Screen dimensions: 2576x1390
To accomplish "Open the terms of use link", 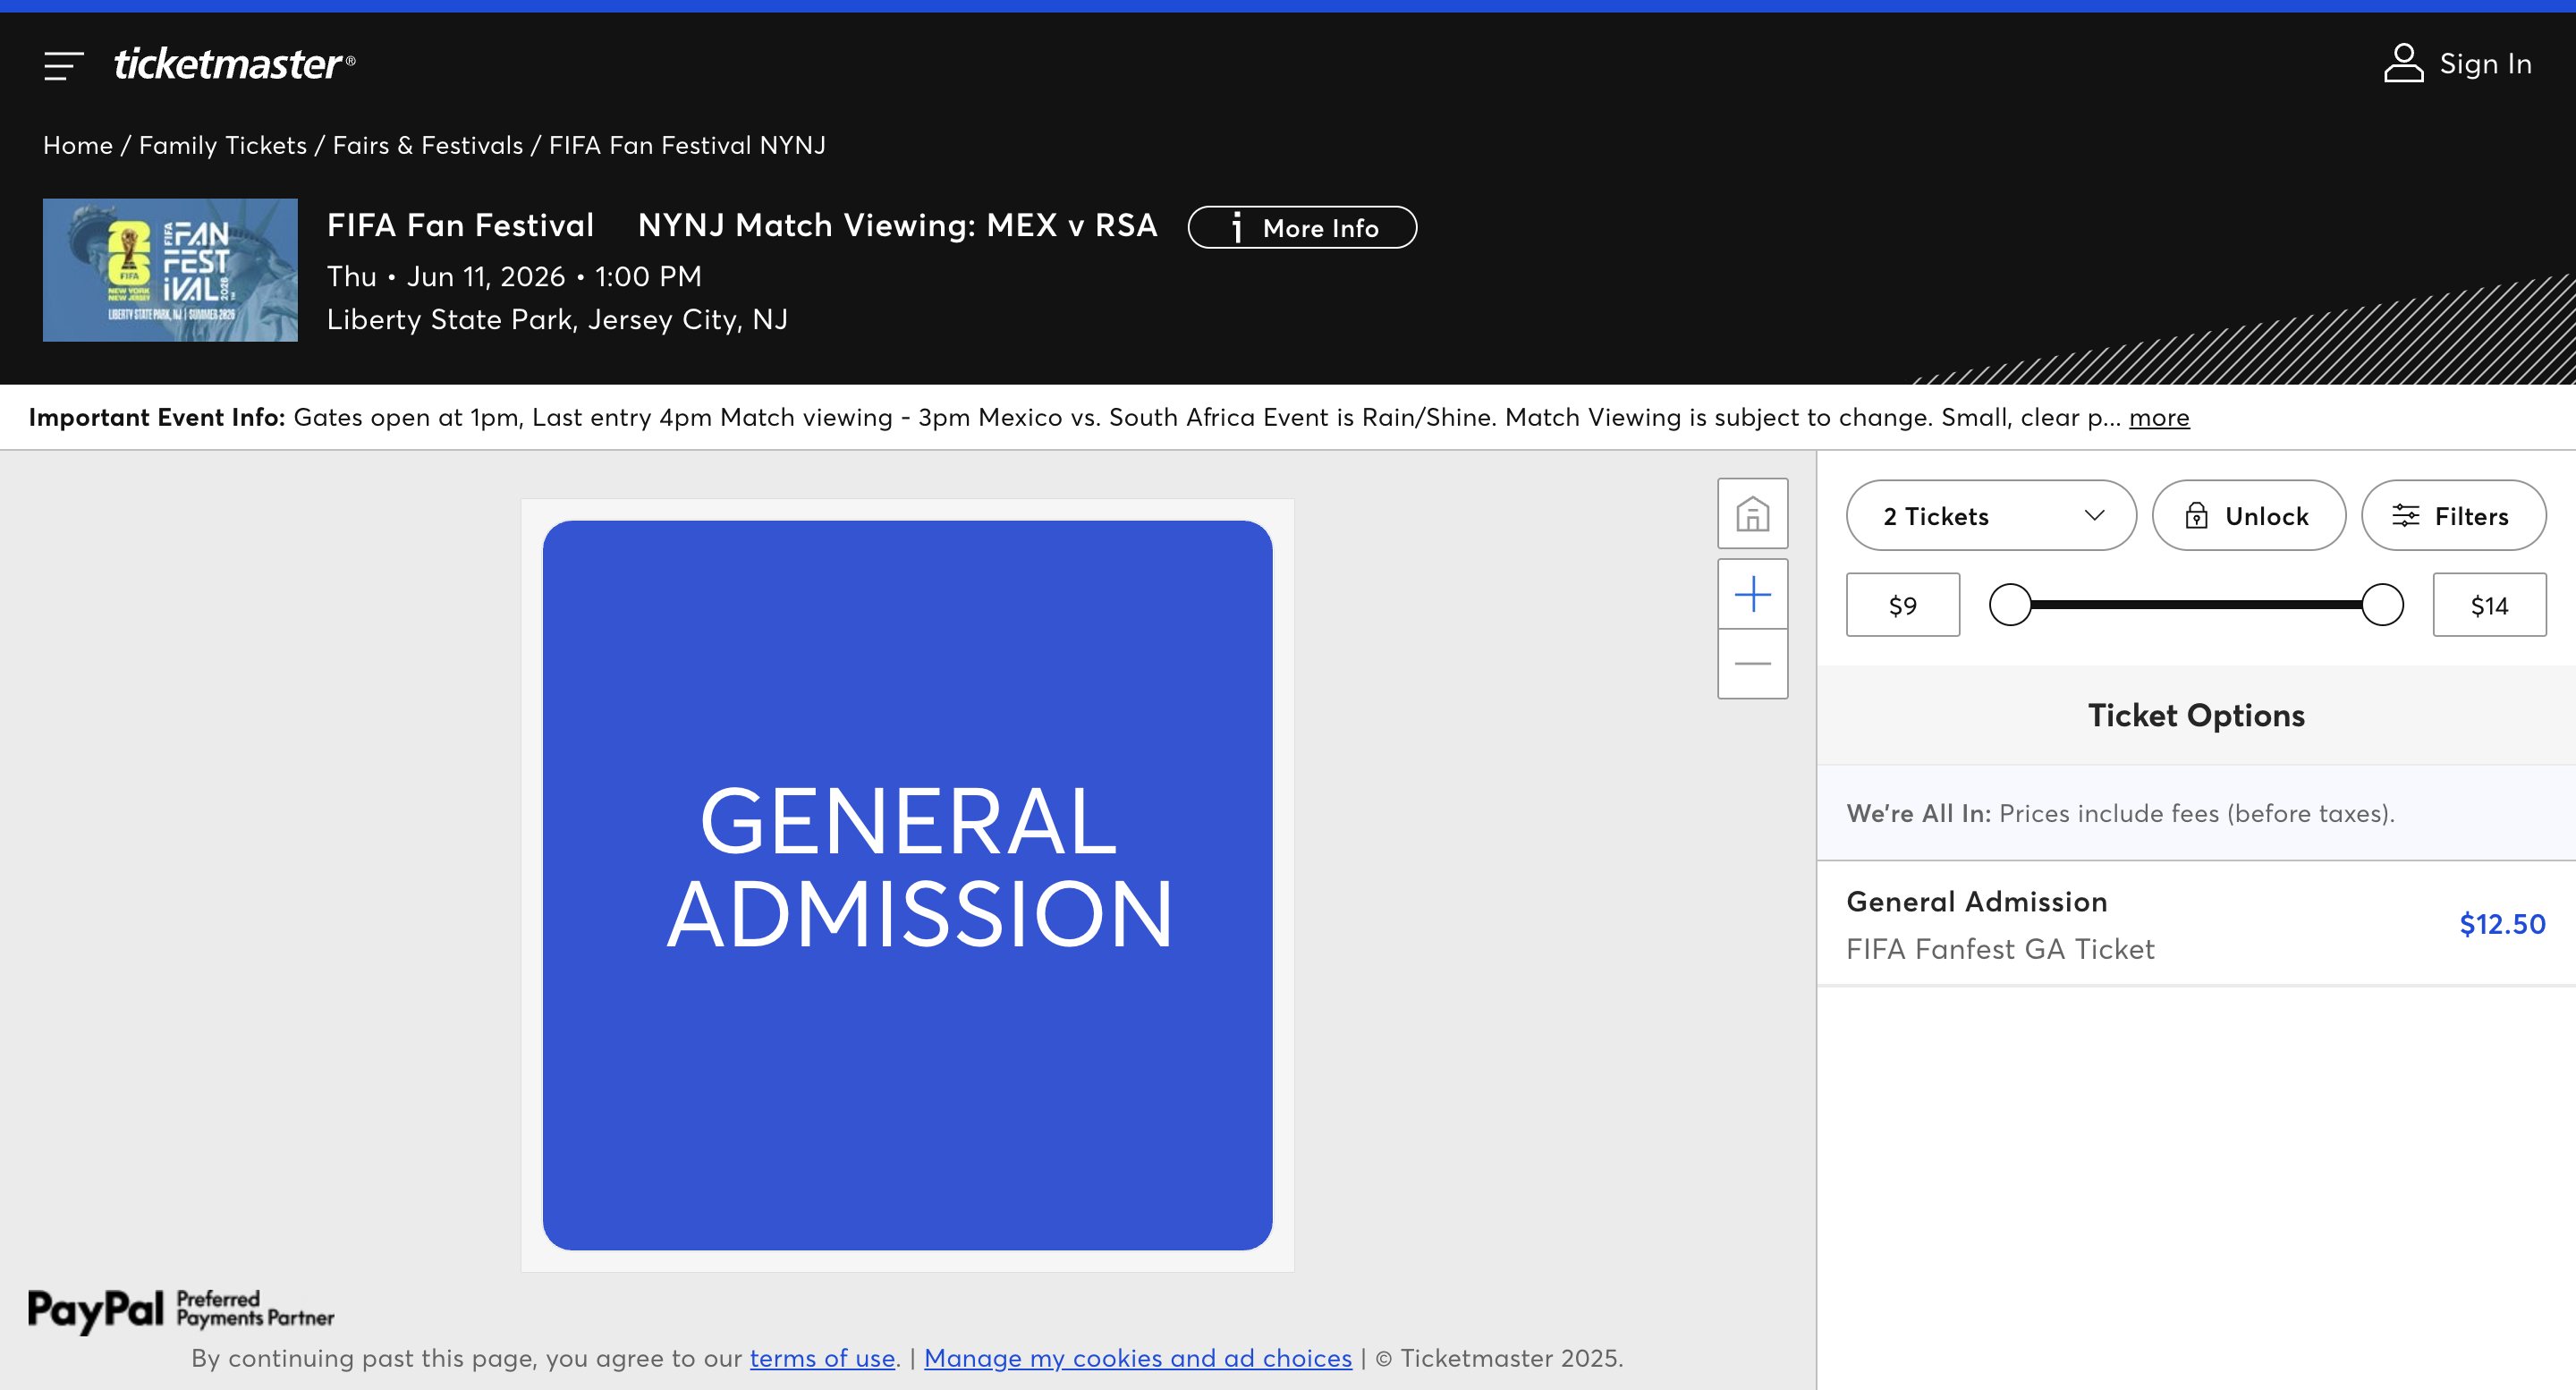I will coord(822,1358).
